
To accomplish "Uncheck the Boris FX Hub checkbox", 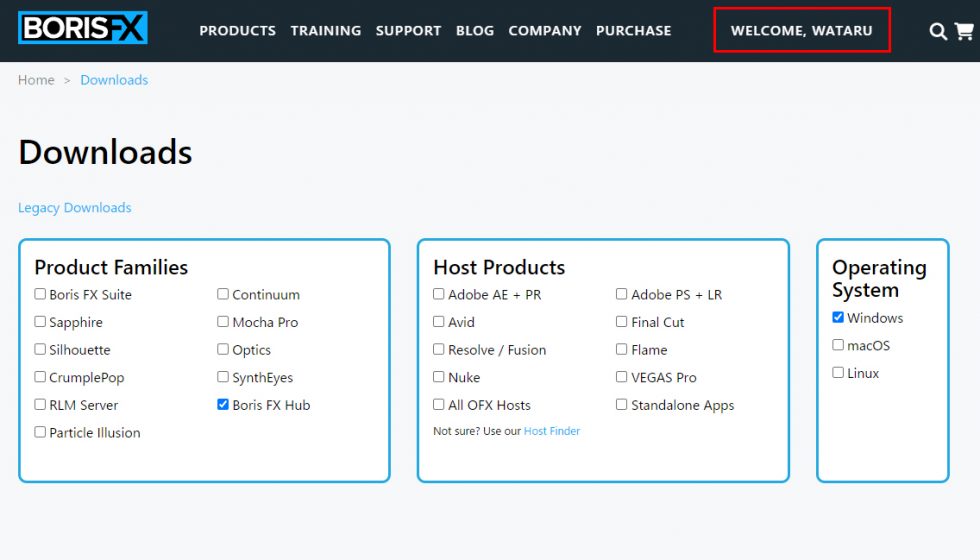I will click(223, 404).
